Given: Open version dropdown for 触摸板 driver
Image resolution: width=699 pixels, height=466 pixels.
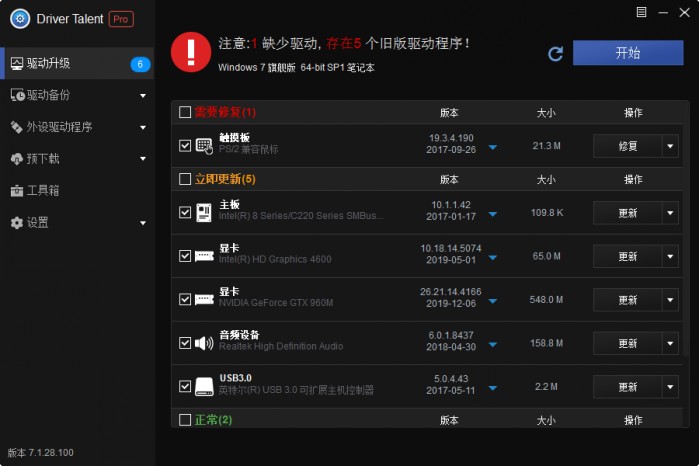Looking at the screenshot, I should pos(492,147).
